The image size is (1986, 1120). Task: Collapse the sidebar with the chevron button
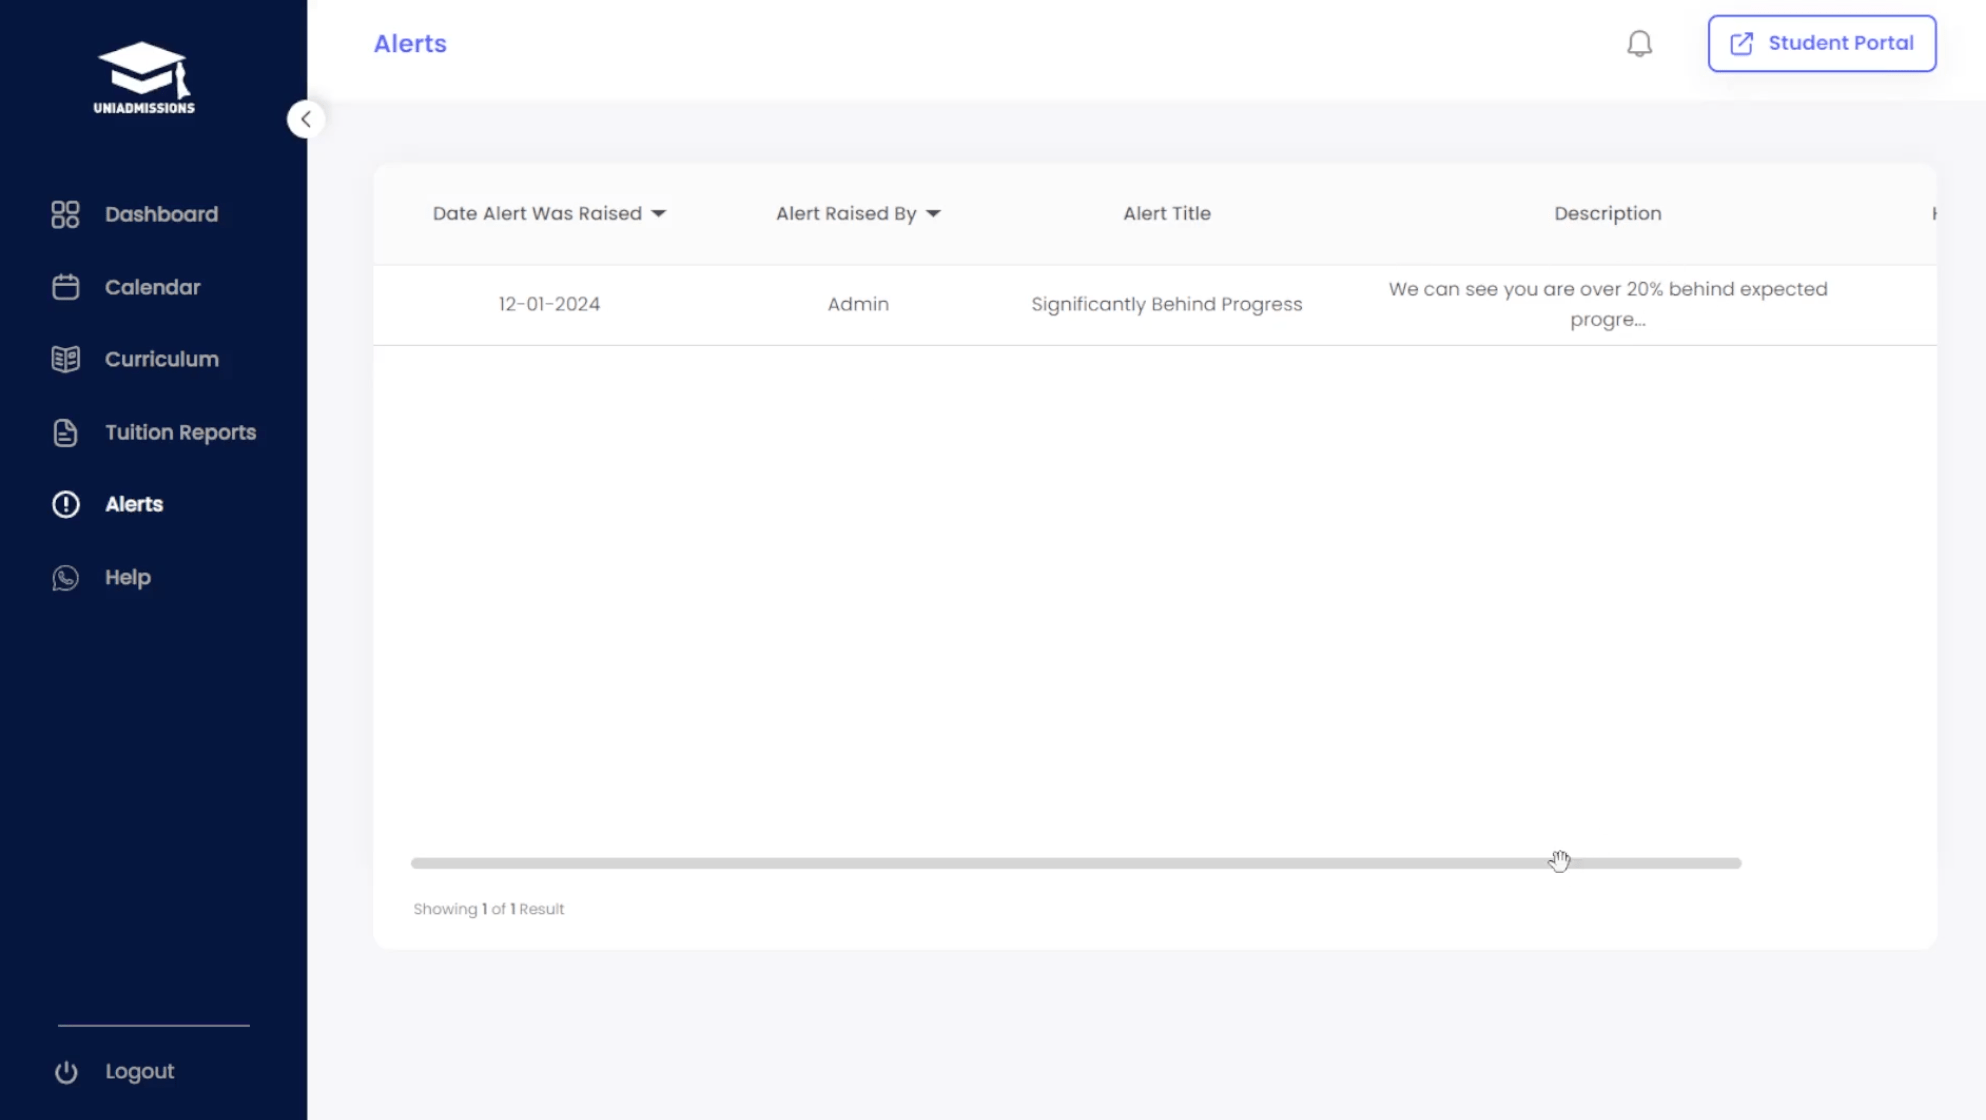click(x=306, y=119)
